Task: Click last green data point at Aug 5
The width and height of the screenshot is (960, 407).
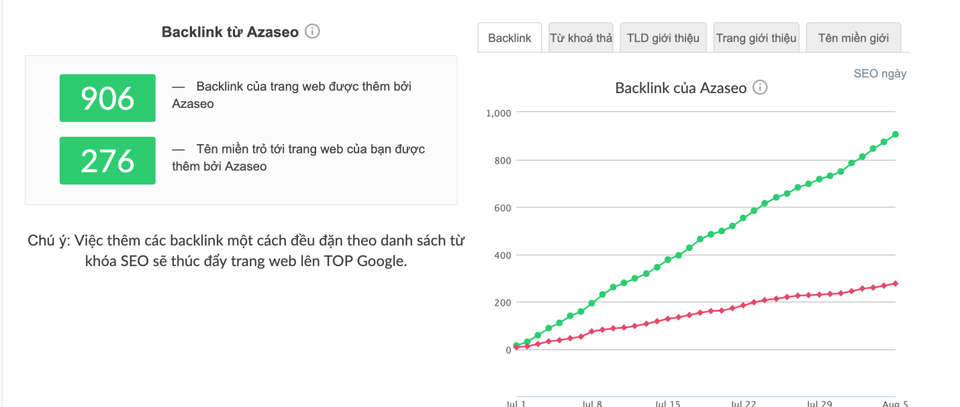Action: click(x=895, y=134)
